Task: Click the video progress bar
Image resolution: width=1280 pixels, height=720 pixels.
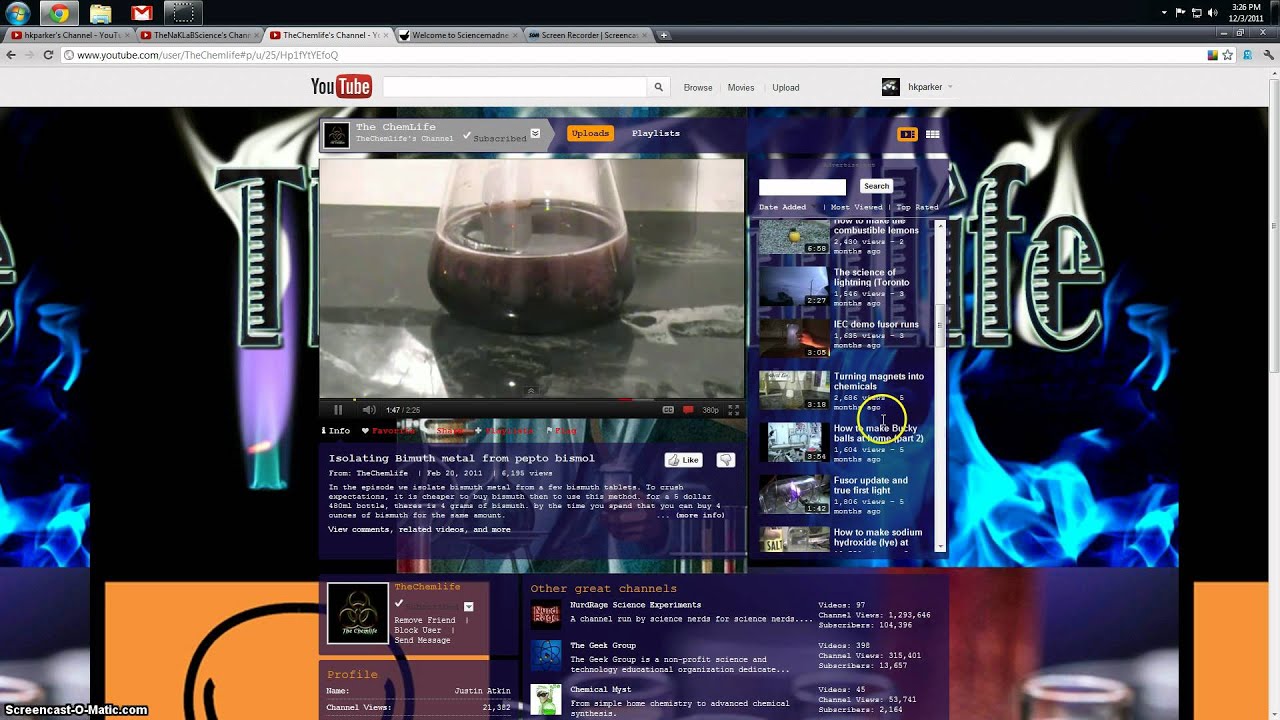Action: tap(531, 399)
